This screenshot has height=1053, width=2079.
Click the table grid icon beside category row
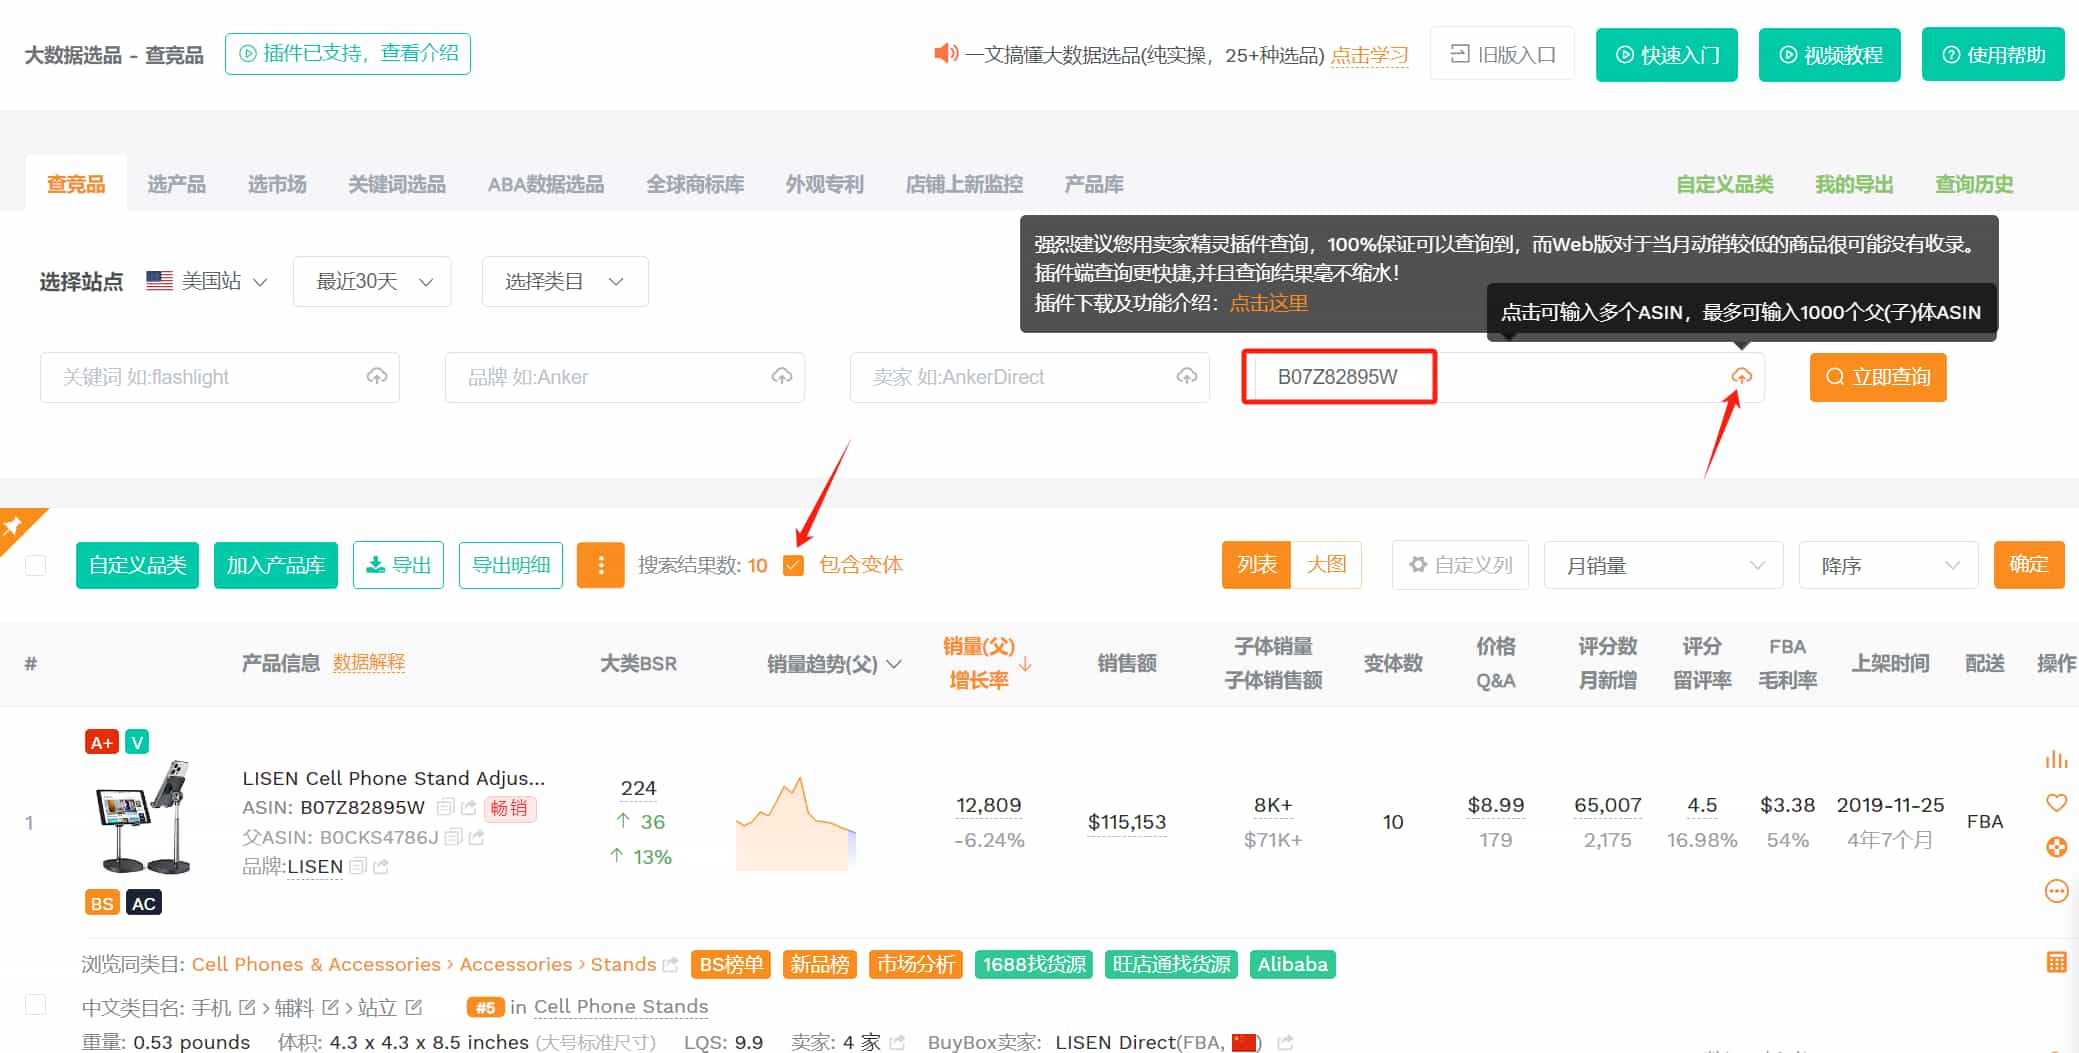(2056, 962)
